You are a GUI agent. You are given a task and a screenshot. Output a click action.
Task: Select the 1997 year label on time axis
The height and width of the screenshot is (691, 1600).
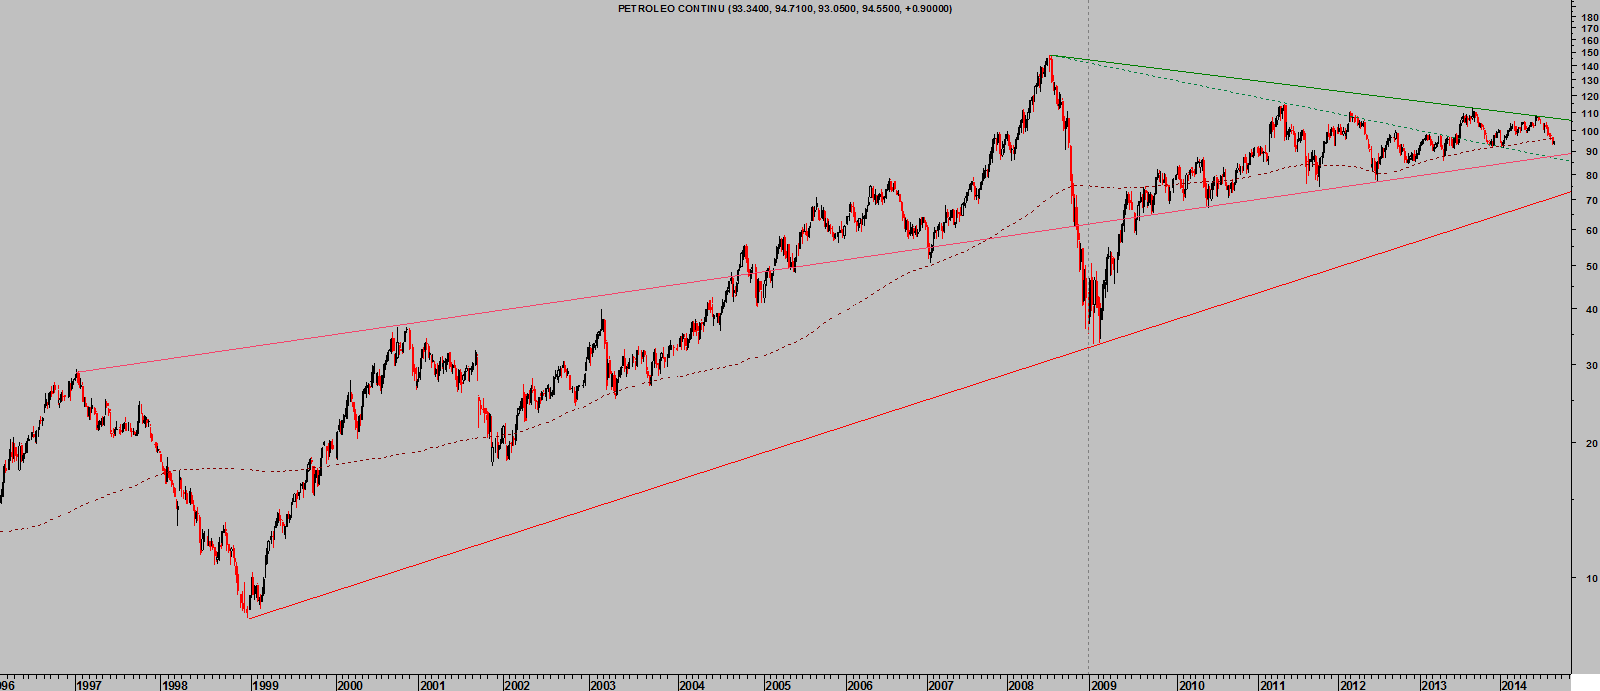pos(88,685)
